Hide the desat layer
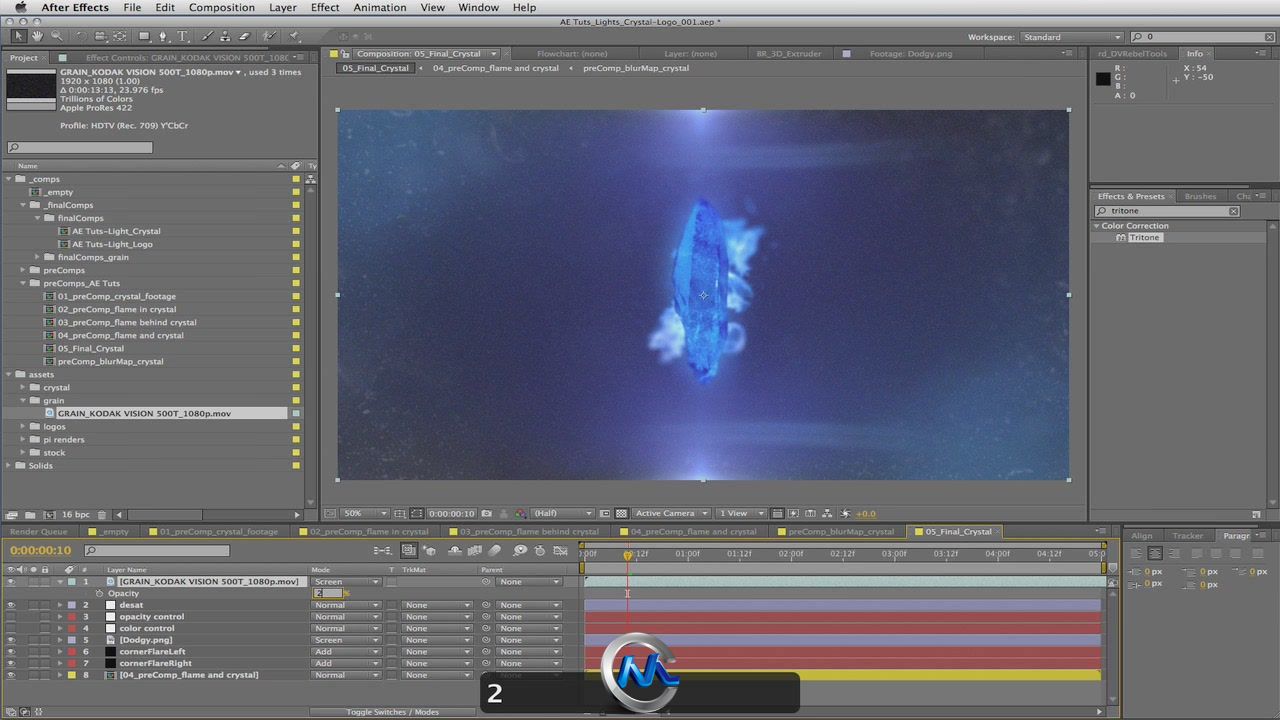The image size is (1280, 720). 11,605
